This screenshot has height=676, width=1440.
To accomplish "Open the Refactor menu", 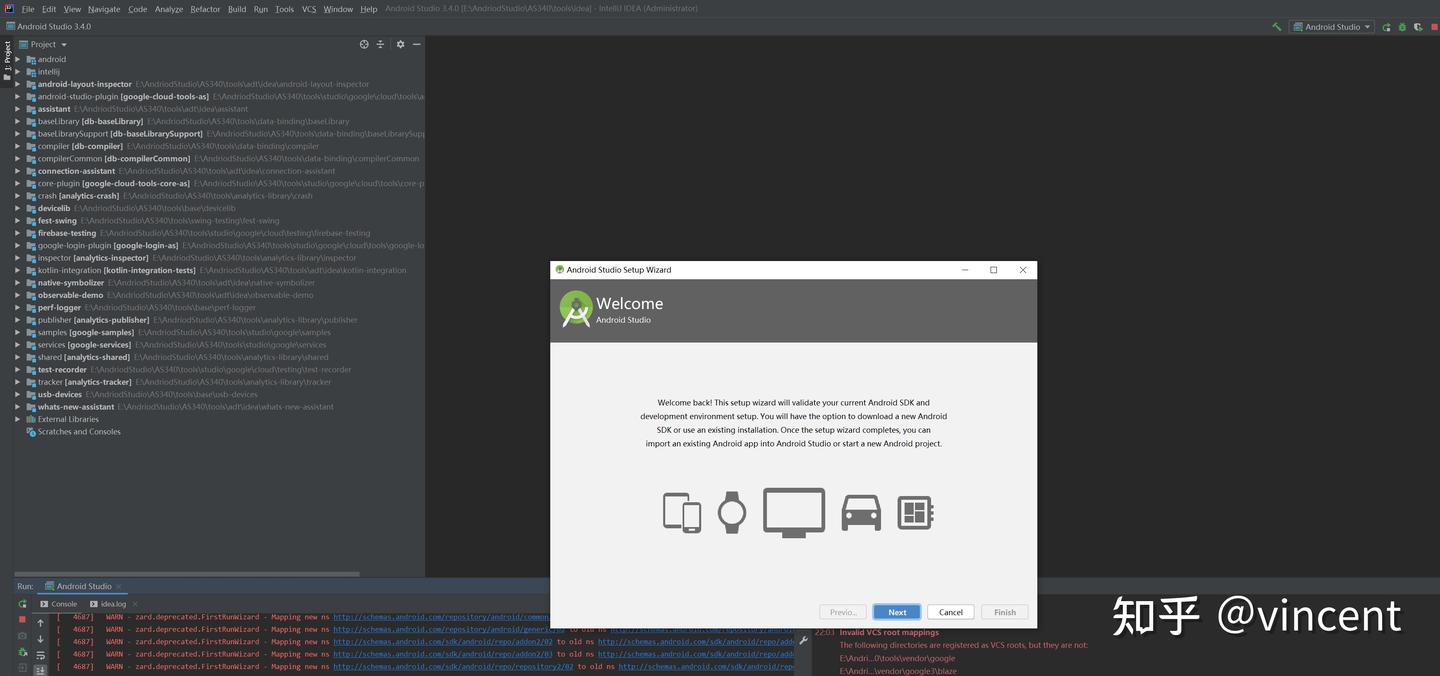I will pyautogui.click(x=204, y=8).
